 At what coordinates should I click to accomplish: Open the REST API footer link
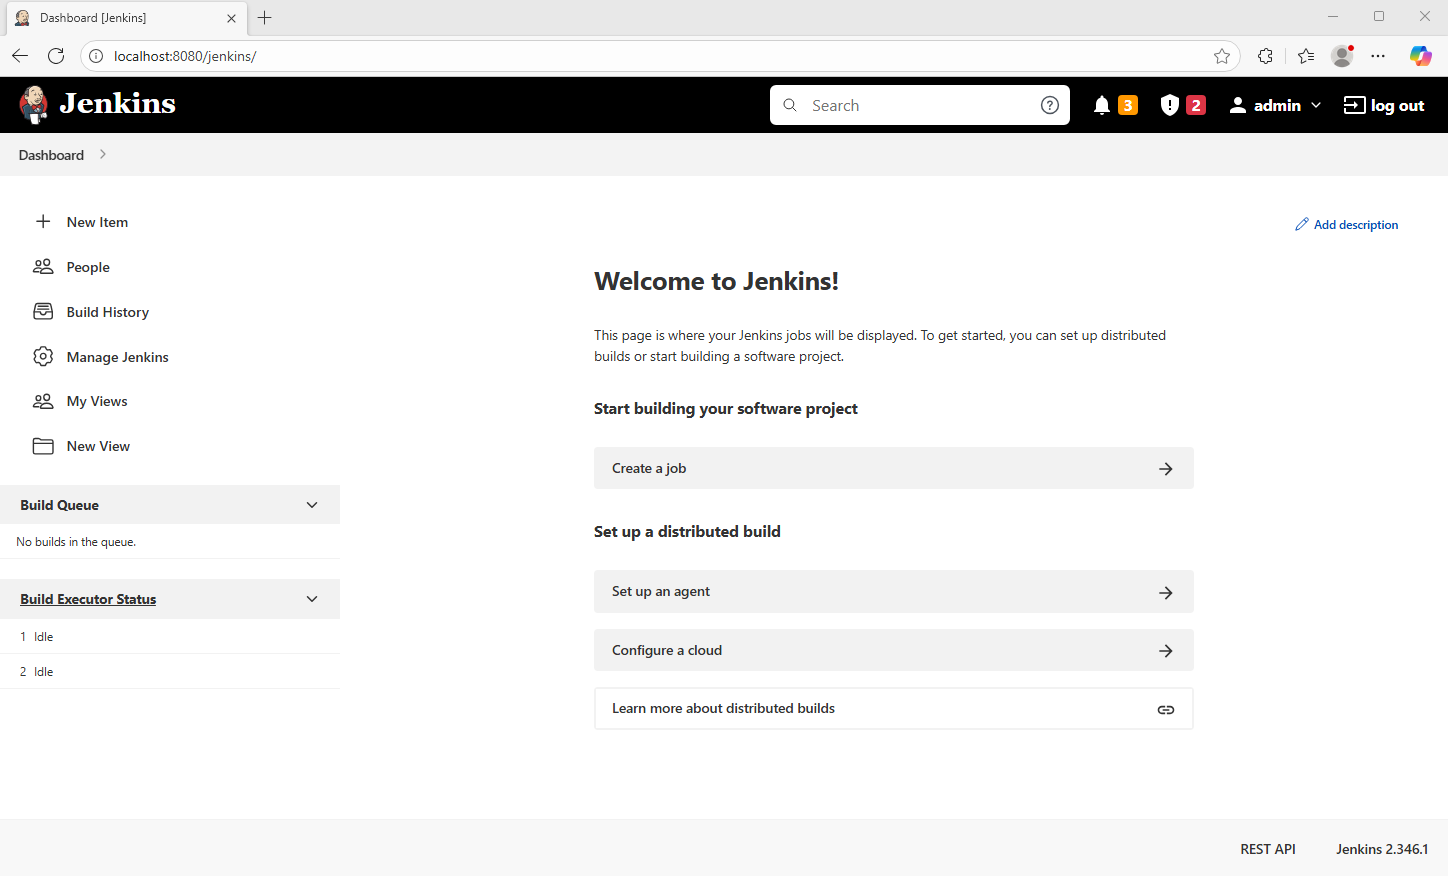pyautogui.click(x=1268, y=849)
